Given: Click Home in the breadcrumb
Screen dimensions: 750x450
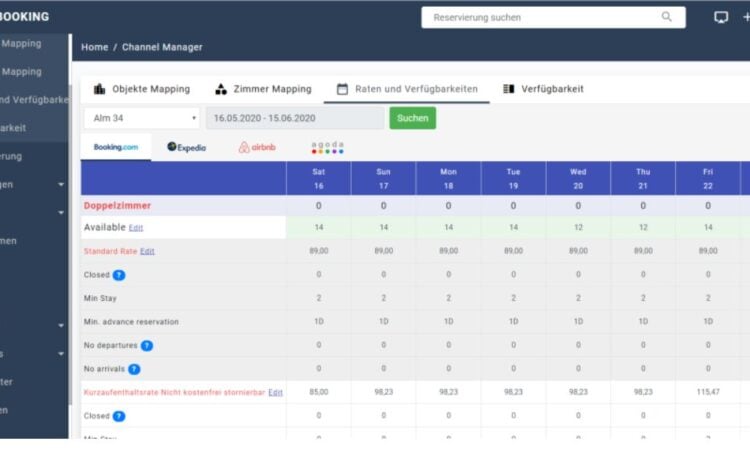Looking at the screenshot, I should (94, 47).
